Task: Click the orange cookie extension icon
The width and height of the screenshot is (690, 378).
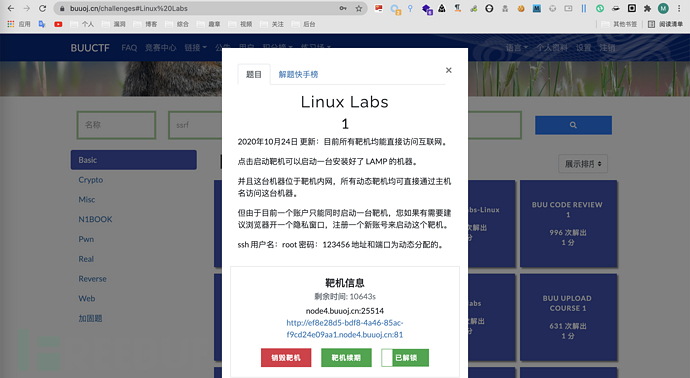Action: (x=521, y=8)
